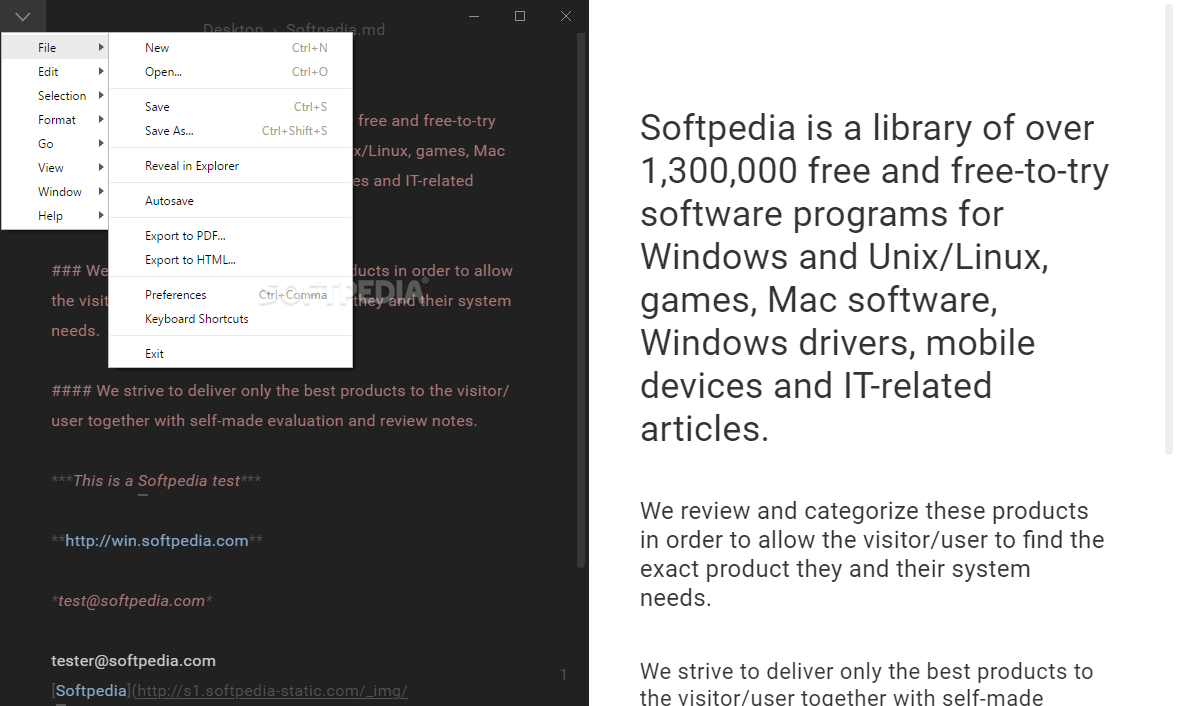
Task: Click Reveal in Explorer
Action: (x=230, y=166)
